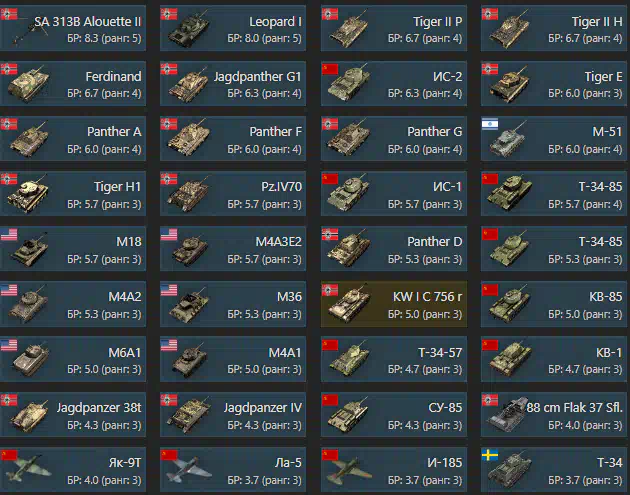The image size is (630, 495).
Task: Open the highlighted KW I C 756 r card
Action: [x=394, y=303]
